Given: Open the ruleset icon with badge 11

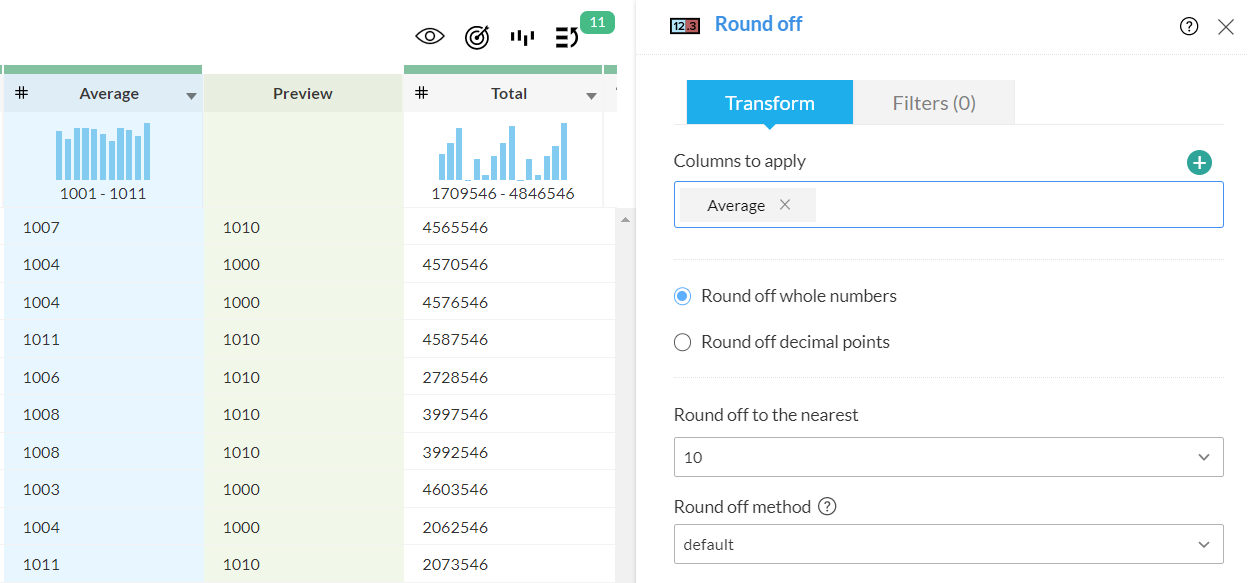Looking at the screenshot, I should pos(567,38).
